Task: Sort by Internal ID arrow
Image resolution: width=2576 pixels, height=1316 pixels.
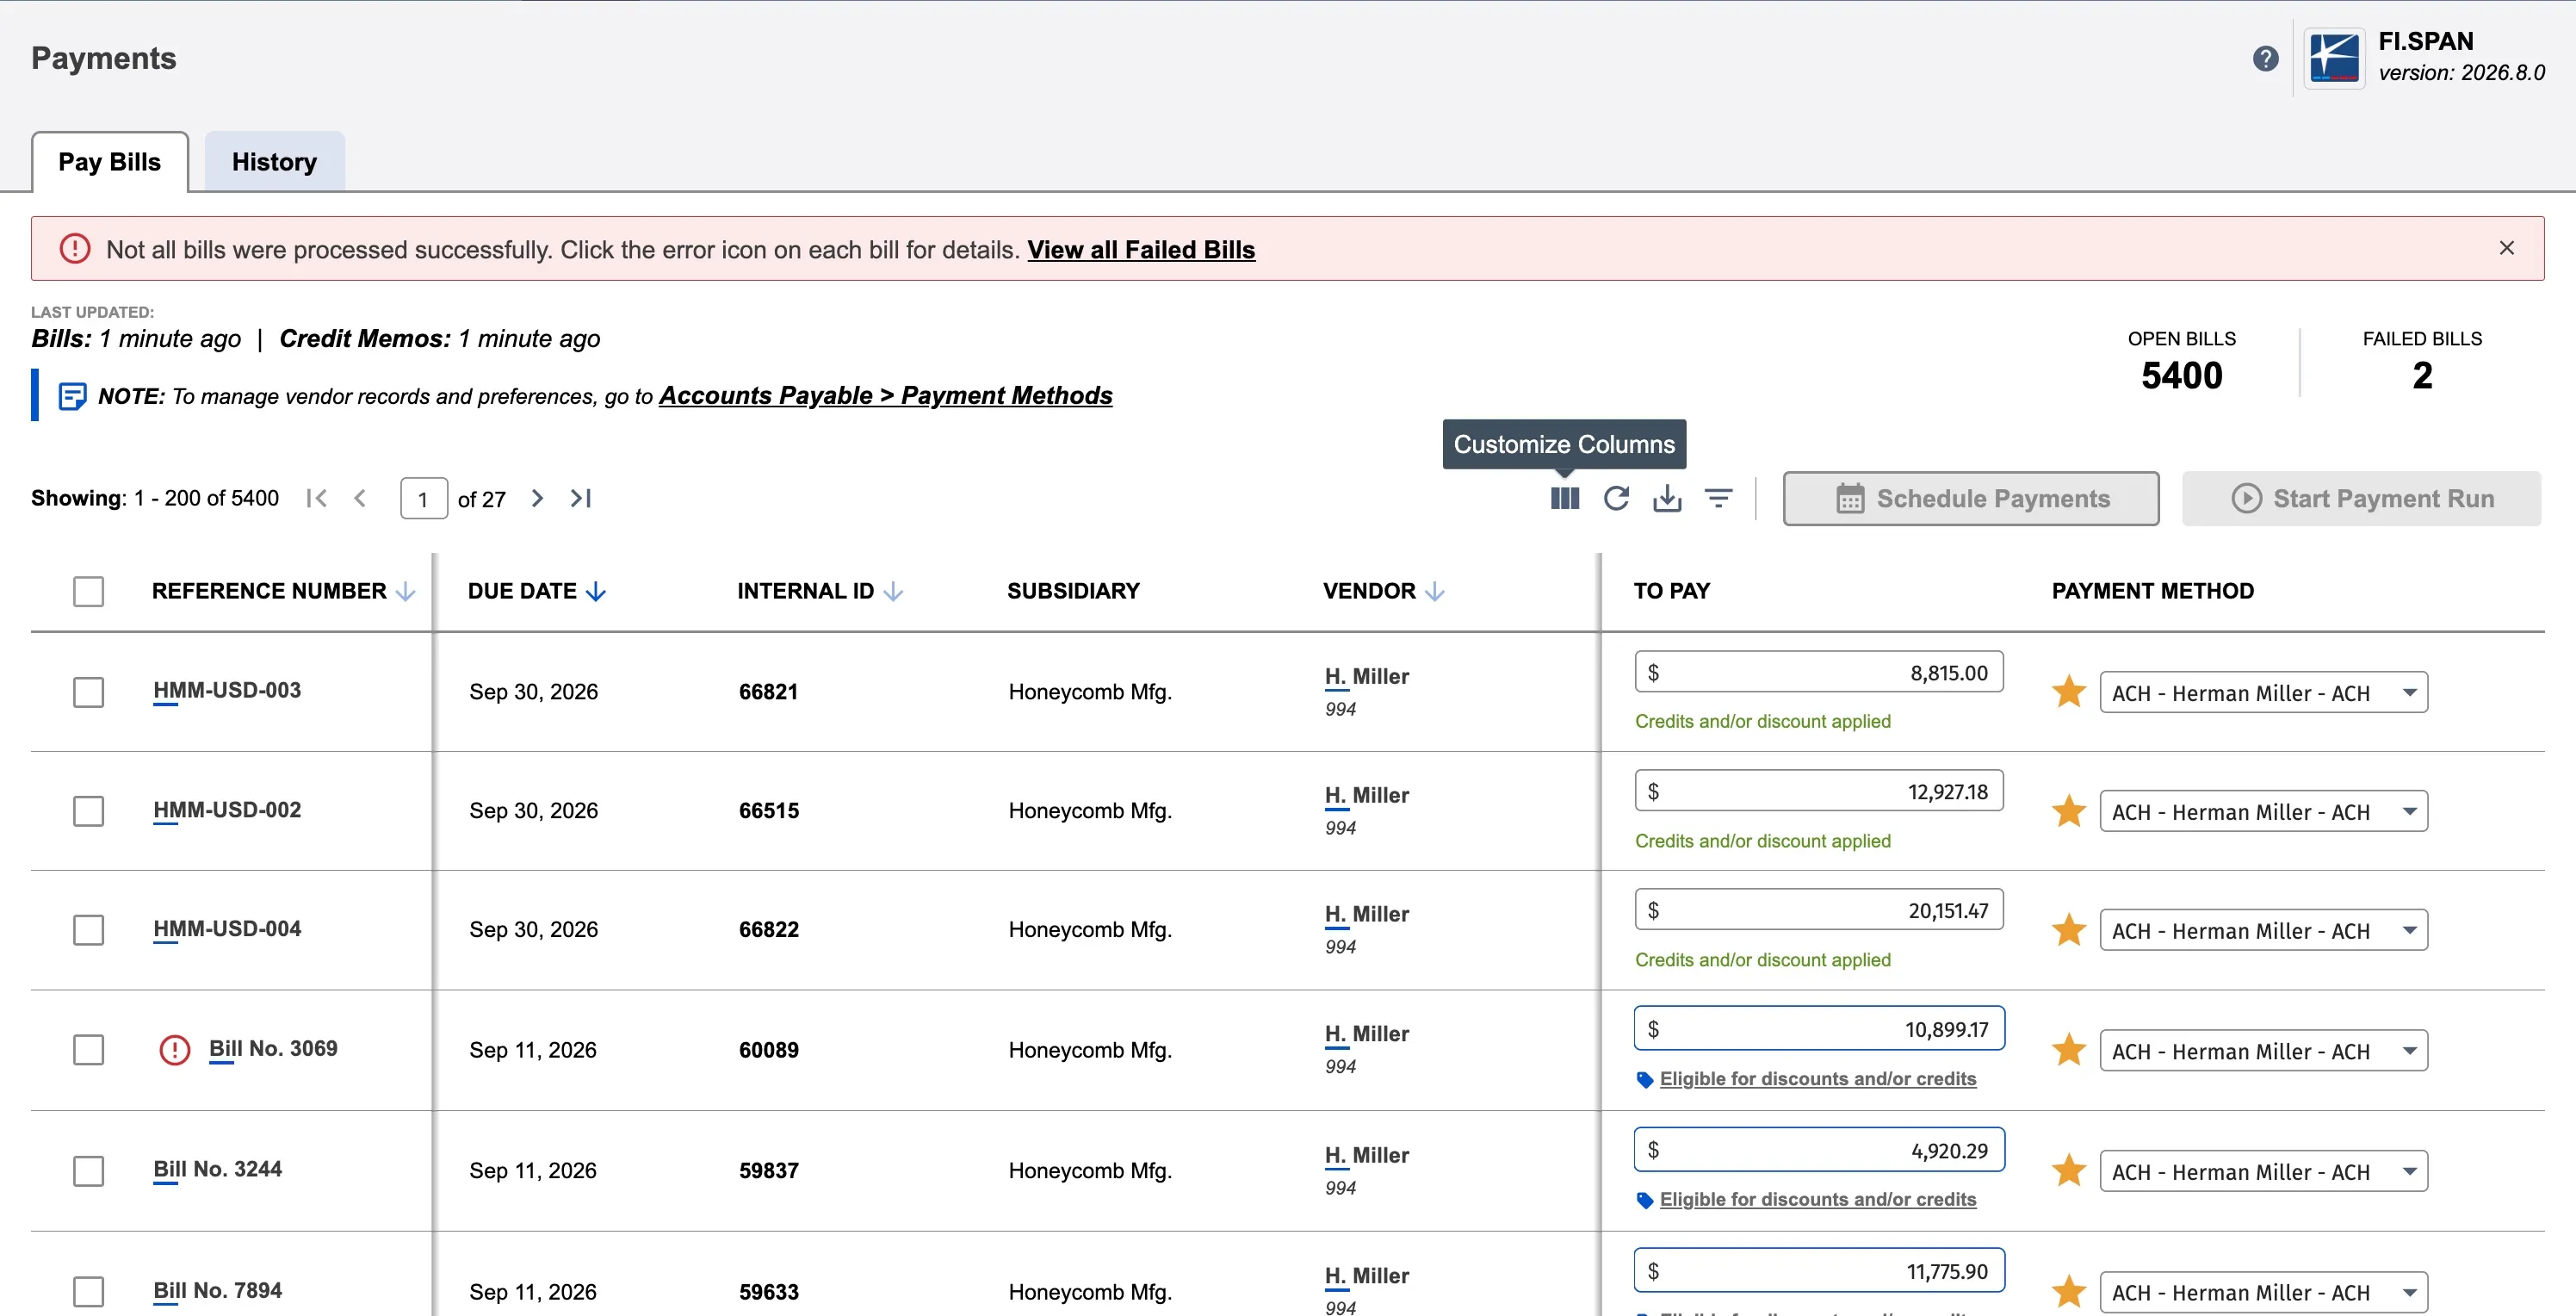Action: click(x=893, y=592)
